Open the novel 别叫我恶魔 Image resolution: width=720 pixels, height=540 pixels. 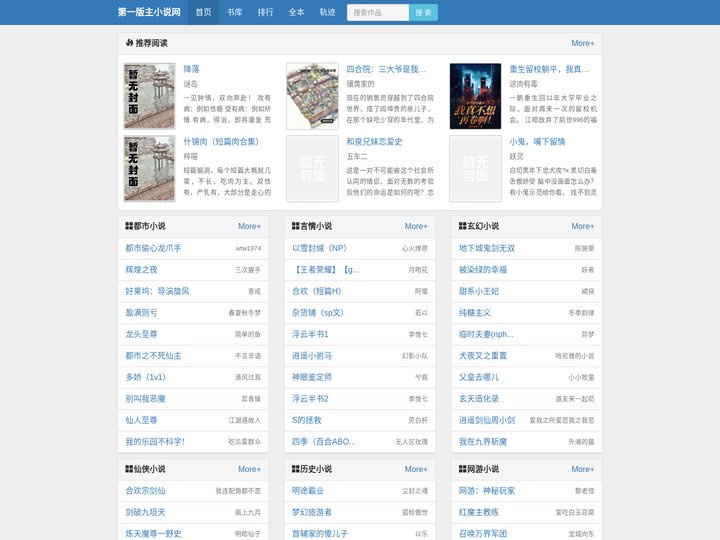146,399
